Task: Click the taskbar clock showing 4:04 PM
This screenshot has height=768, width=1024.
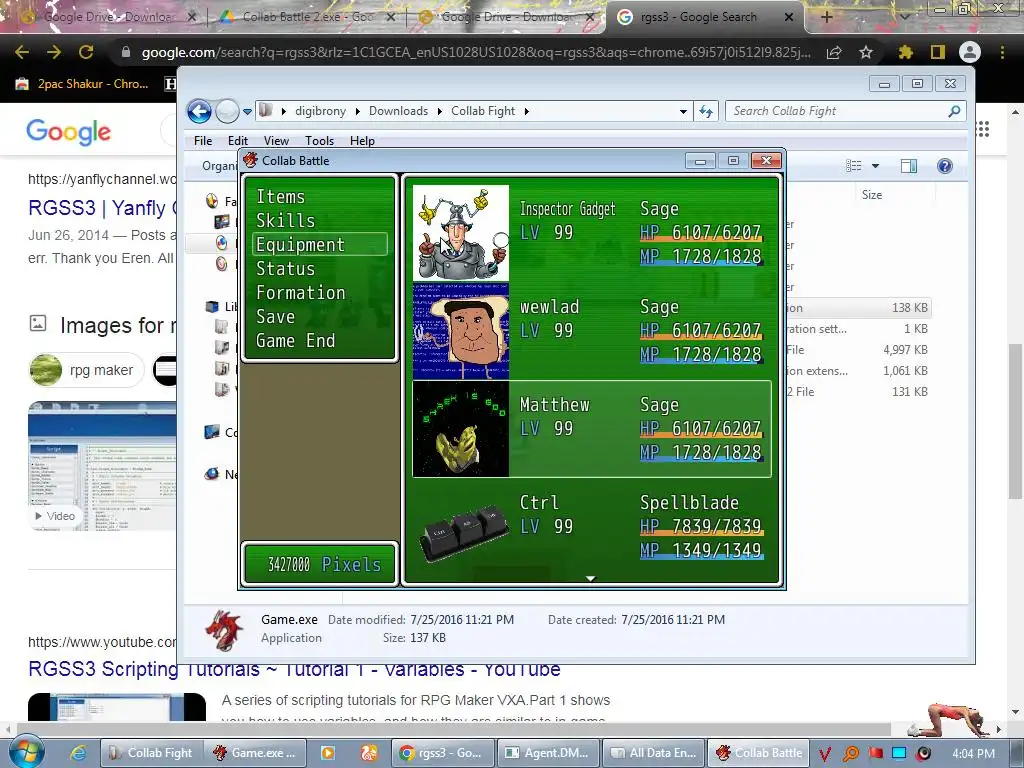Action: (973, 753)
